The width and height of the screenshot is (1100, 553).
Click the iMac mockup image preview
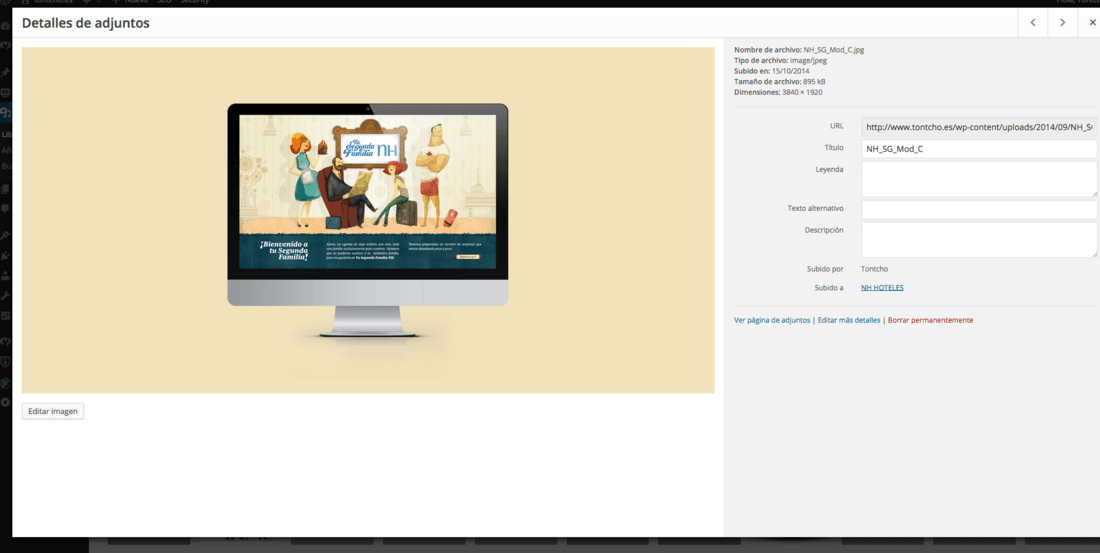pyautogui.click(x=368, y=220)
